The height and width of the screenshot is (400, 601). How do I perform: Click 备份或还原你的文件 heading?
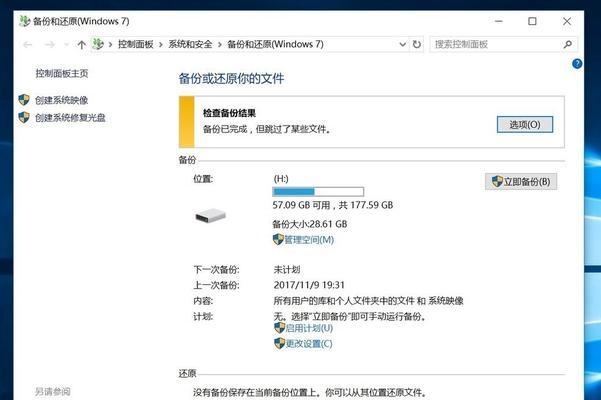pyautogui.click(x=231, y=79)
